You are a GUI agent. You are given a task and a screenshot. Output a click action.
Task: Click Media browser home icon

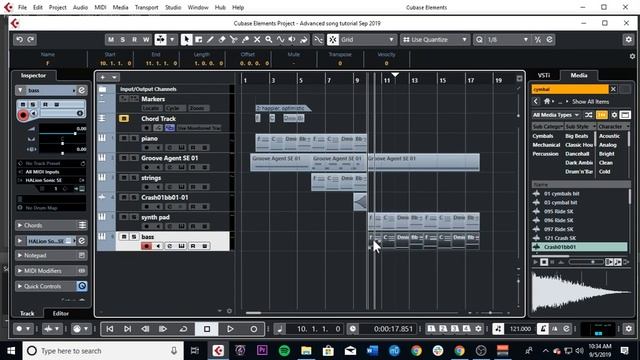(547, 102)
